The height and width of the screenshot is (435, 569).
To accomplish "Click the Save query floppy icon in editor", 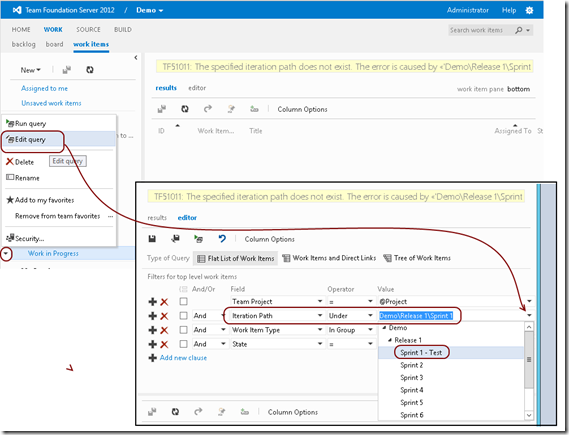I will pyautogui.click(x=152, y=238).
